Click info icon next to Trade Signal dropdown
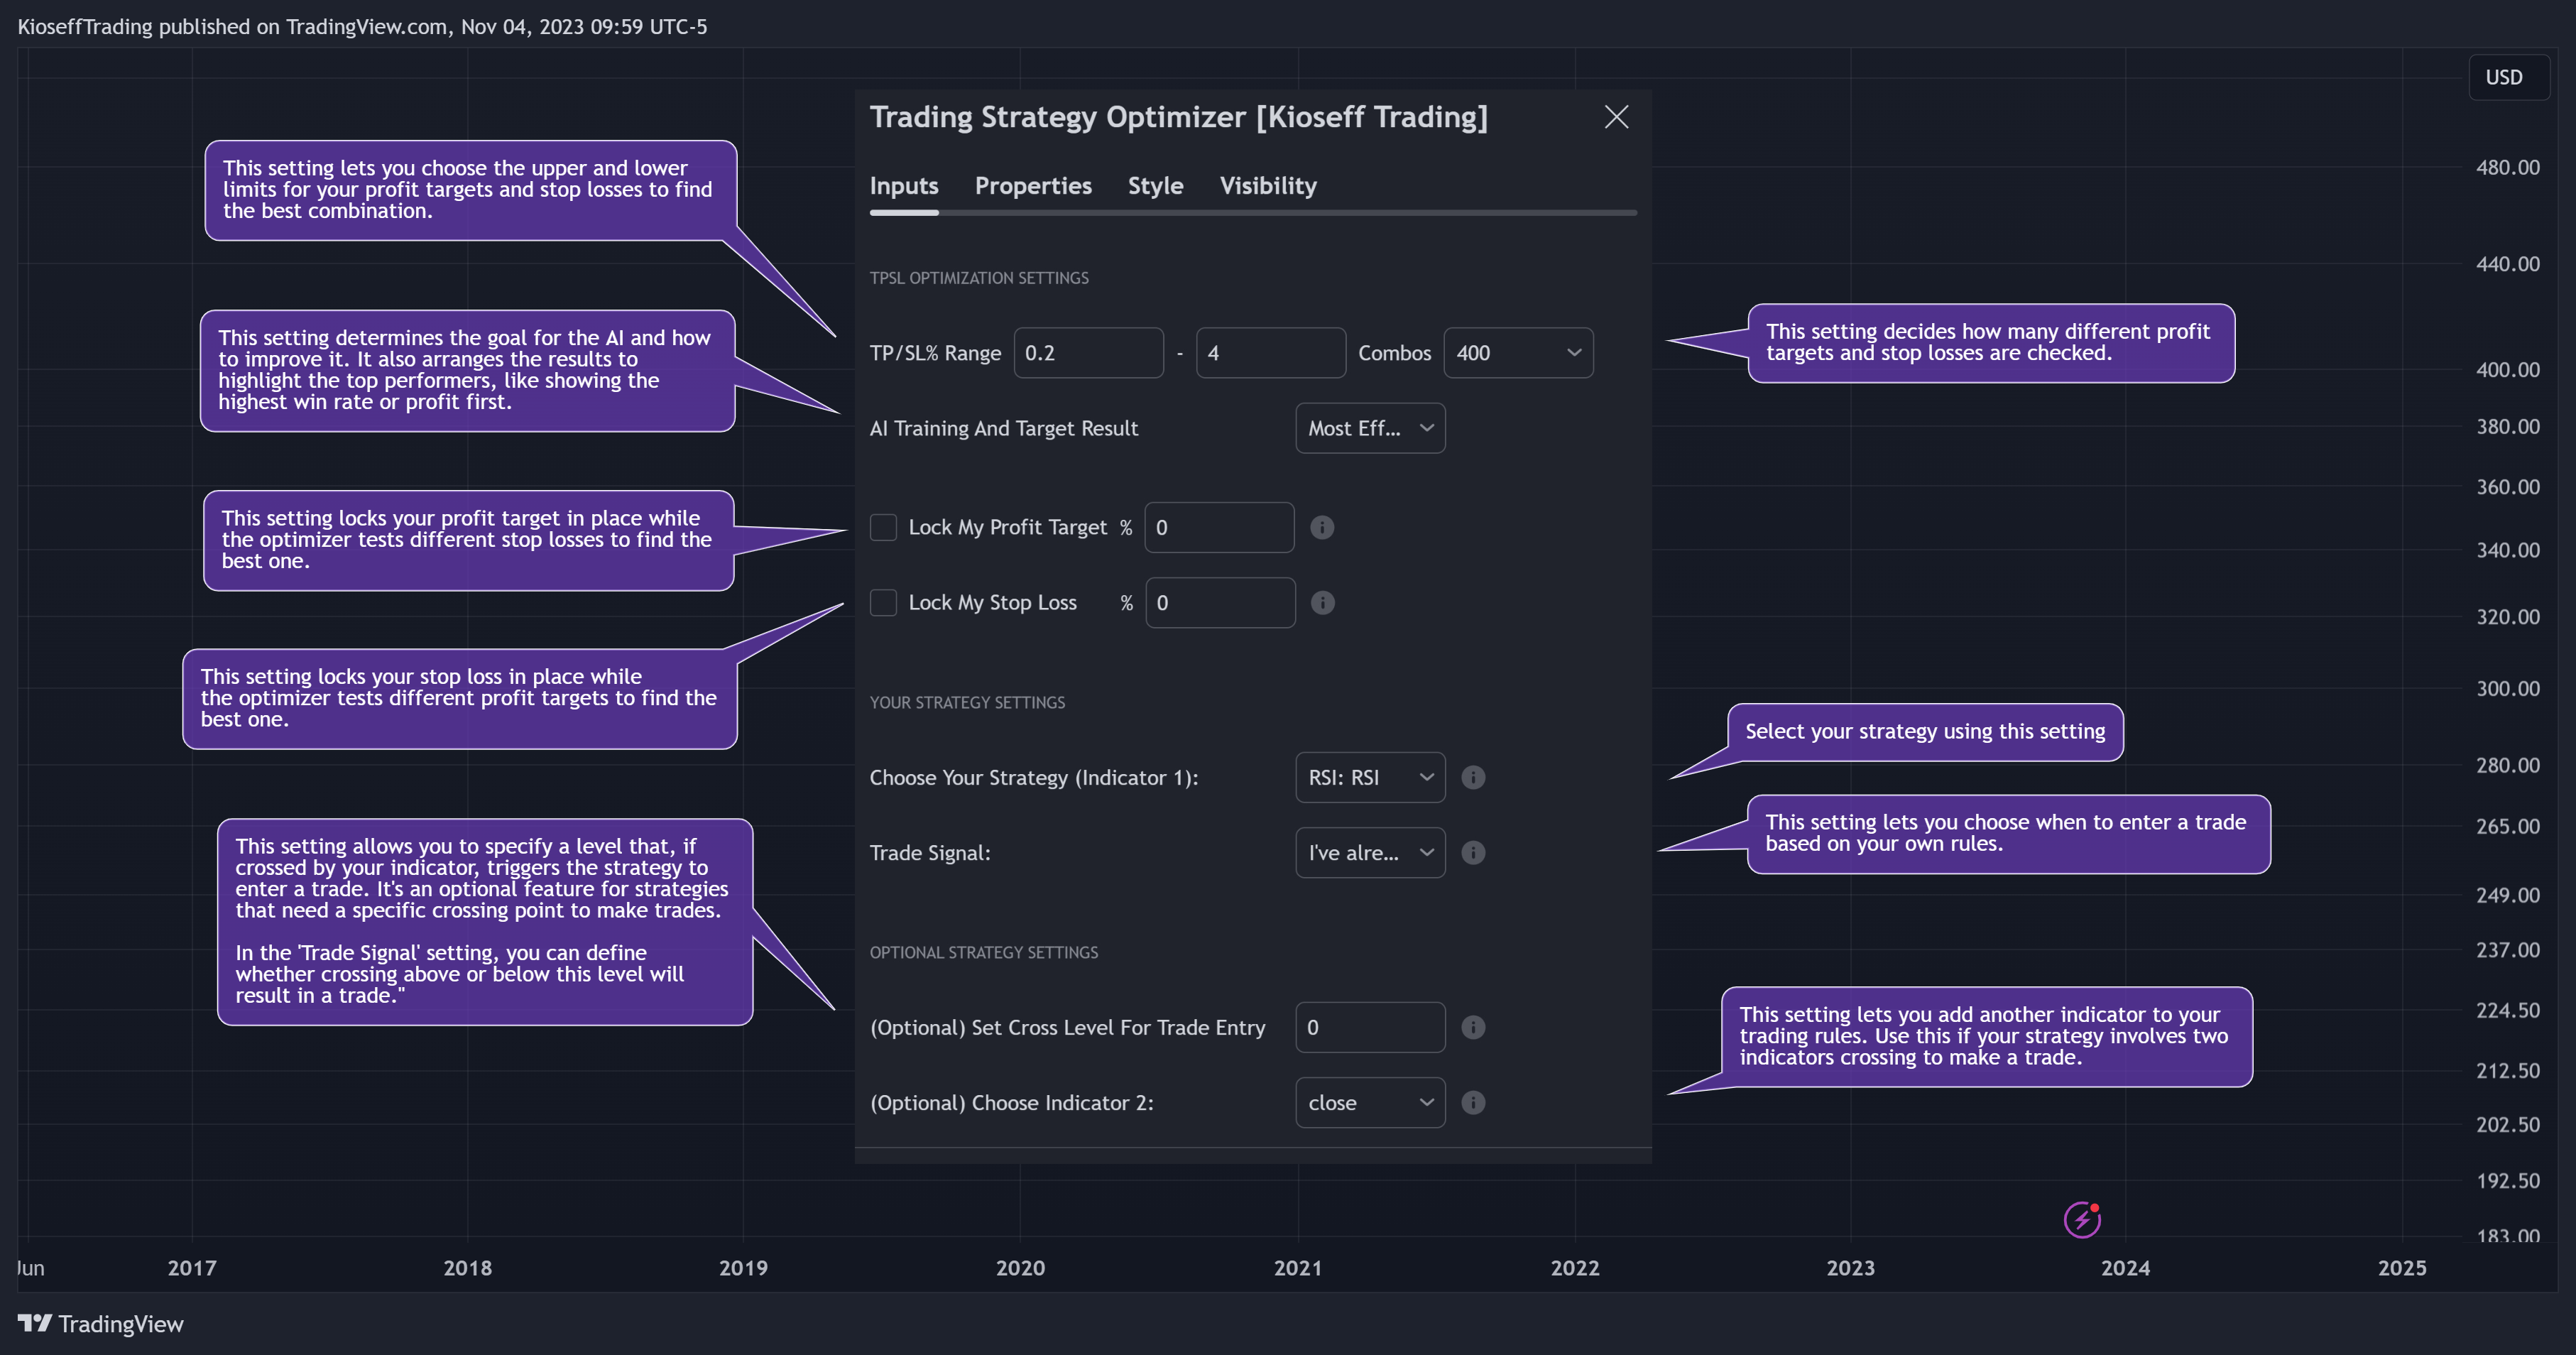This screenshot has width=2576, height=1355. 1473,852
